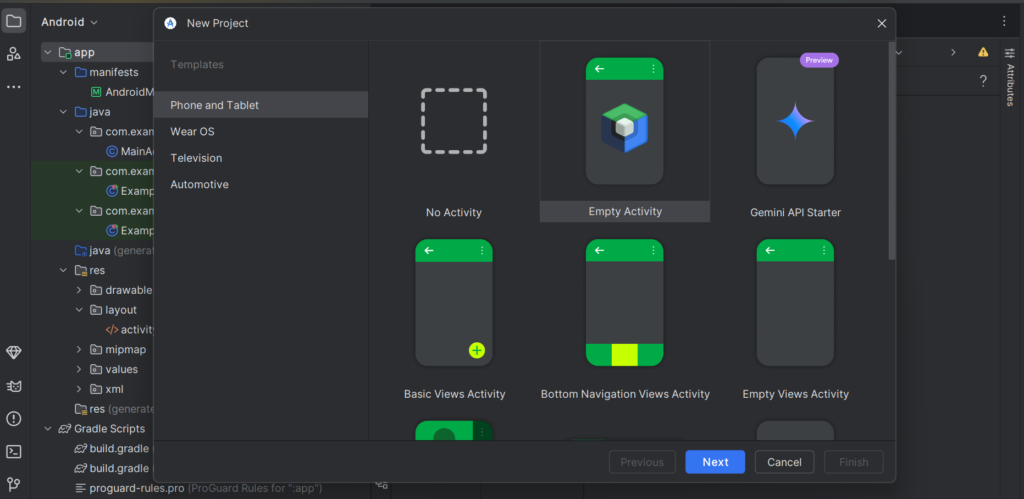
Task: Open the Android project view dropdown
Action: pos(69,22)
